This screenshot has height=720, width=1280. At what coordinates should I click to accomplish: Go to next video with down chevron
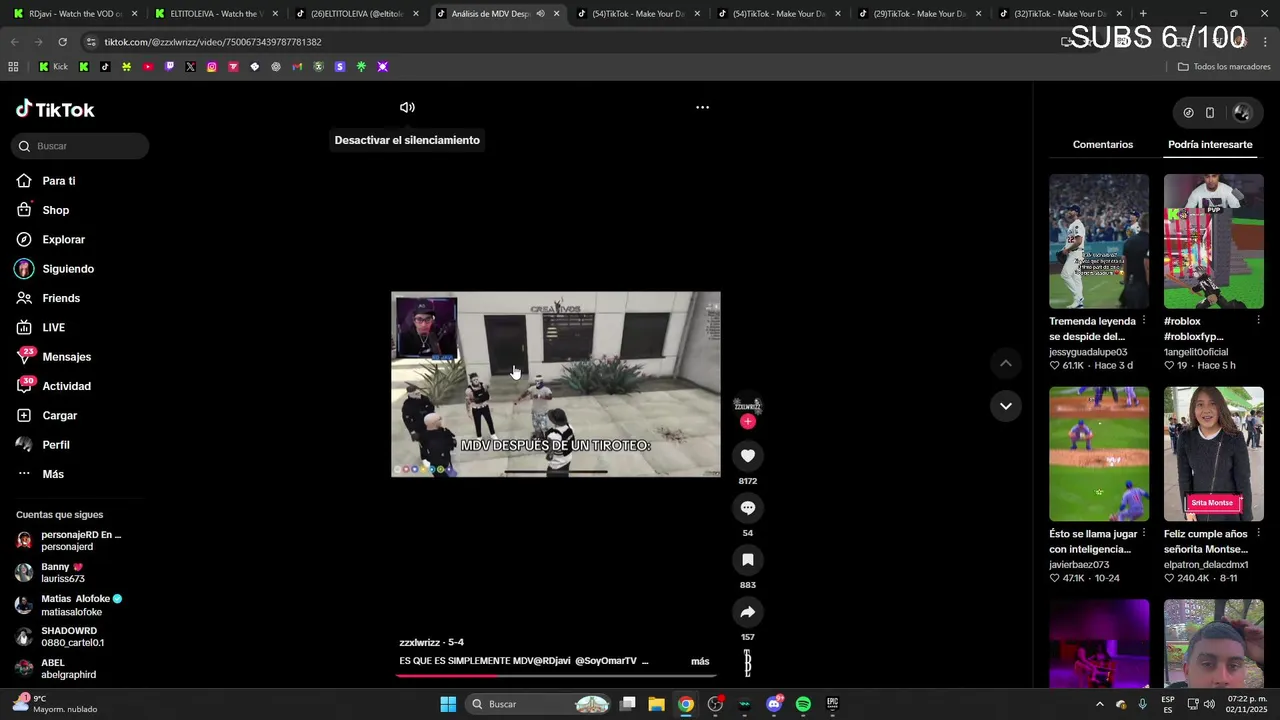[x=1005, y=406]
